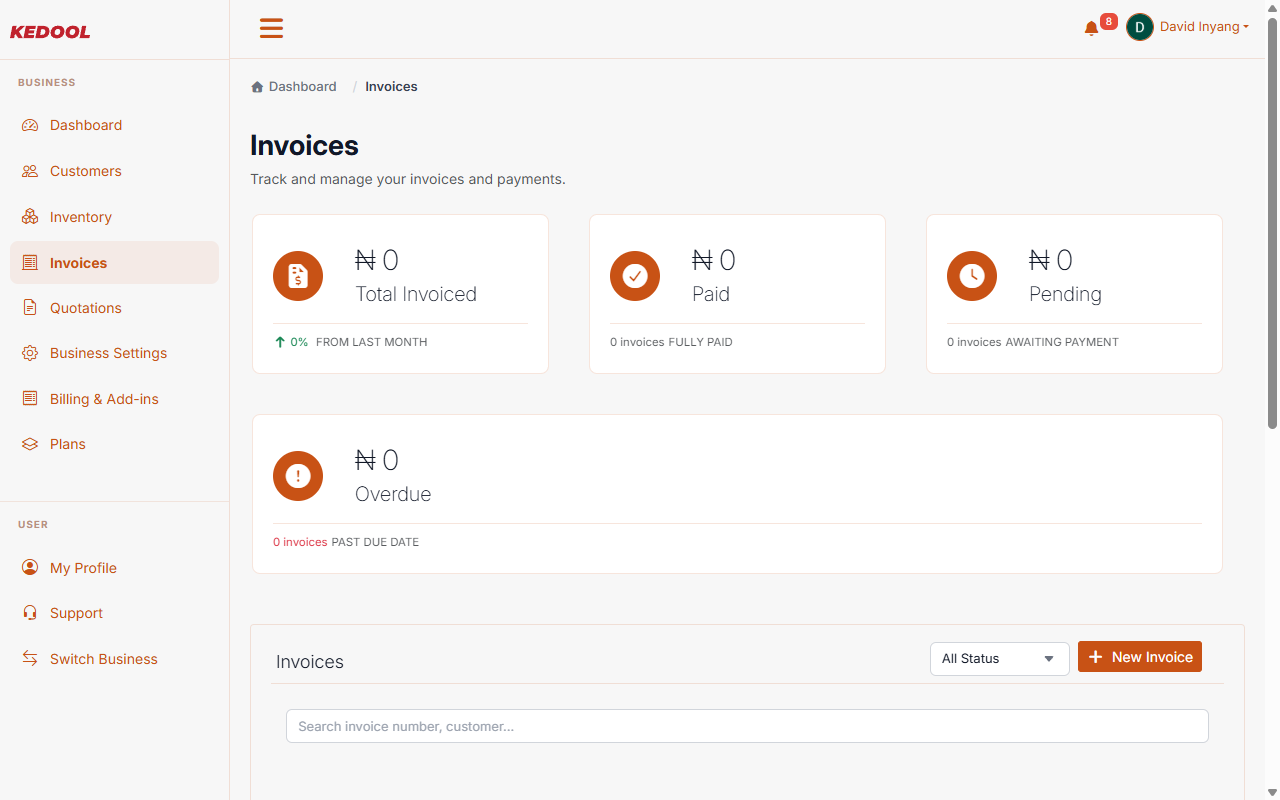
Task: Click the Quotations document icon
Action: [30, 308]
